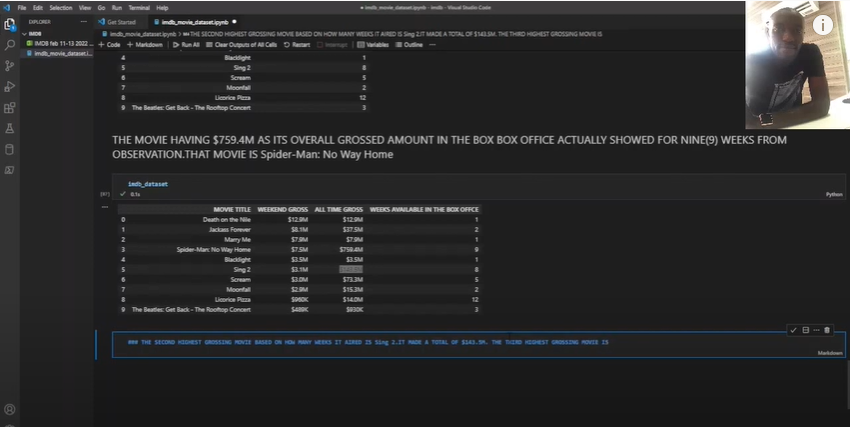Toggle the Variables panel
Image resolution: width=850 pixels, height=427 pixels.
374,45
